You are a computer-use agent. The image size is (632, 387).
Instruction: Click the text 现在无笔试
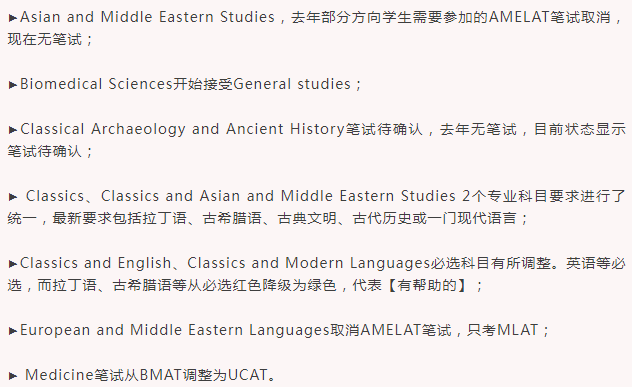[45, 40]
